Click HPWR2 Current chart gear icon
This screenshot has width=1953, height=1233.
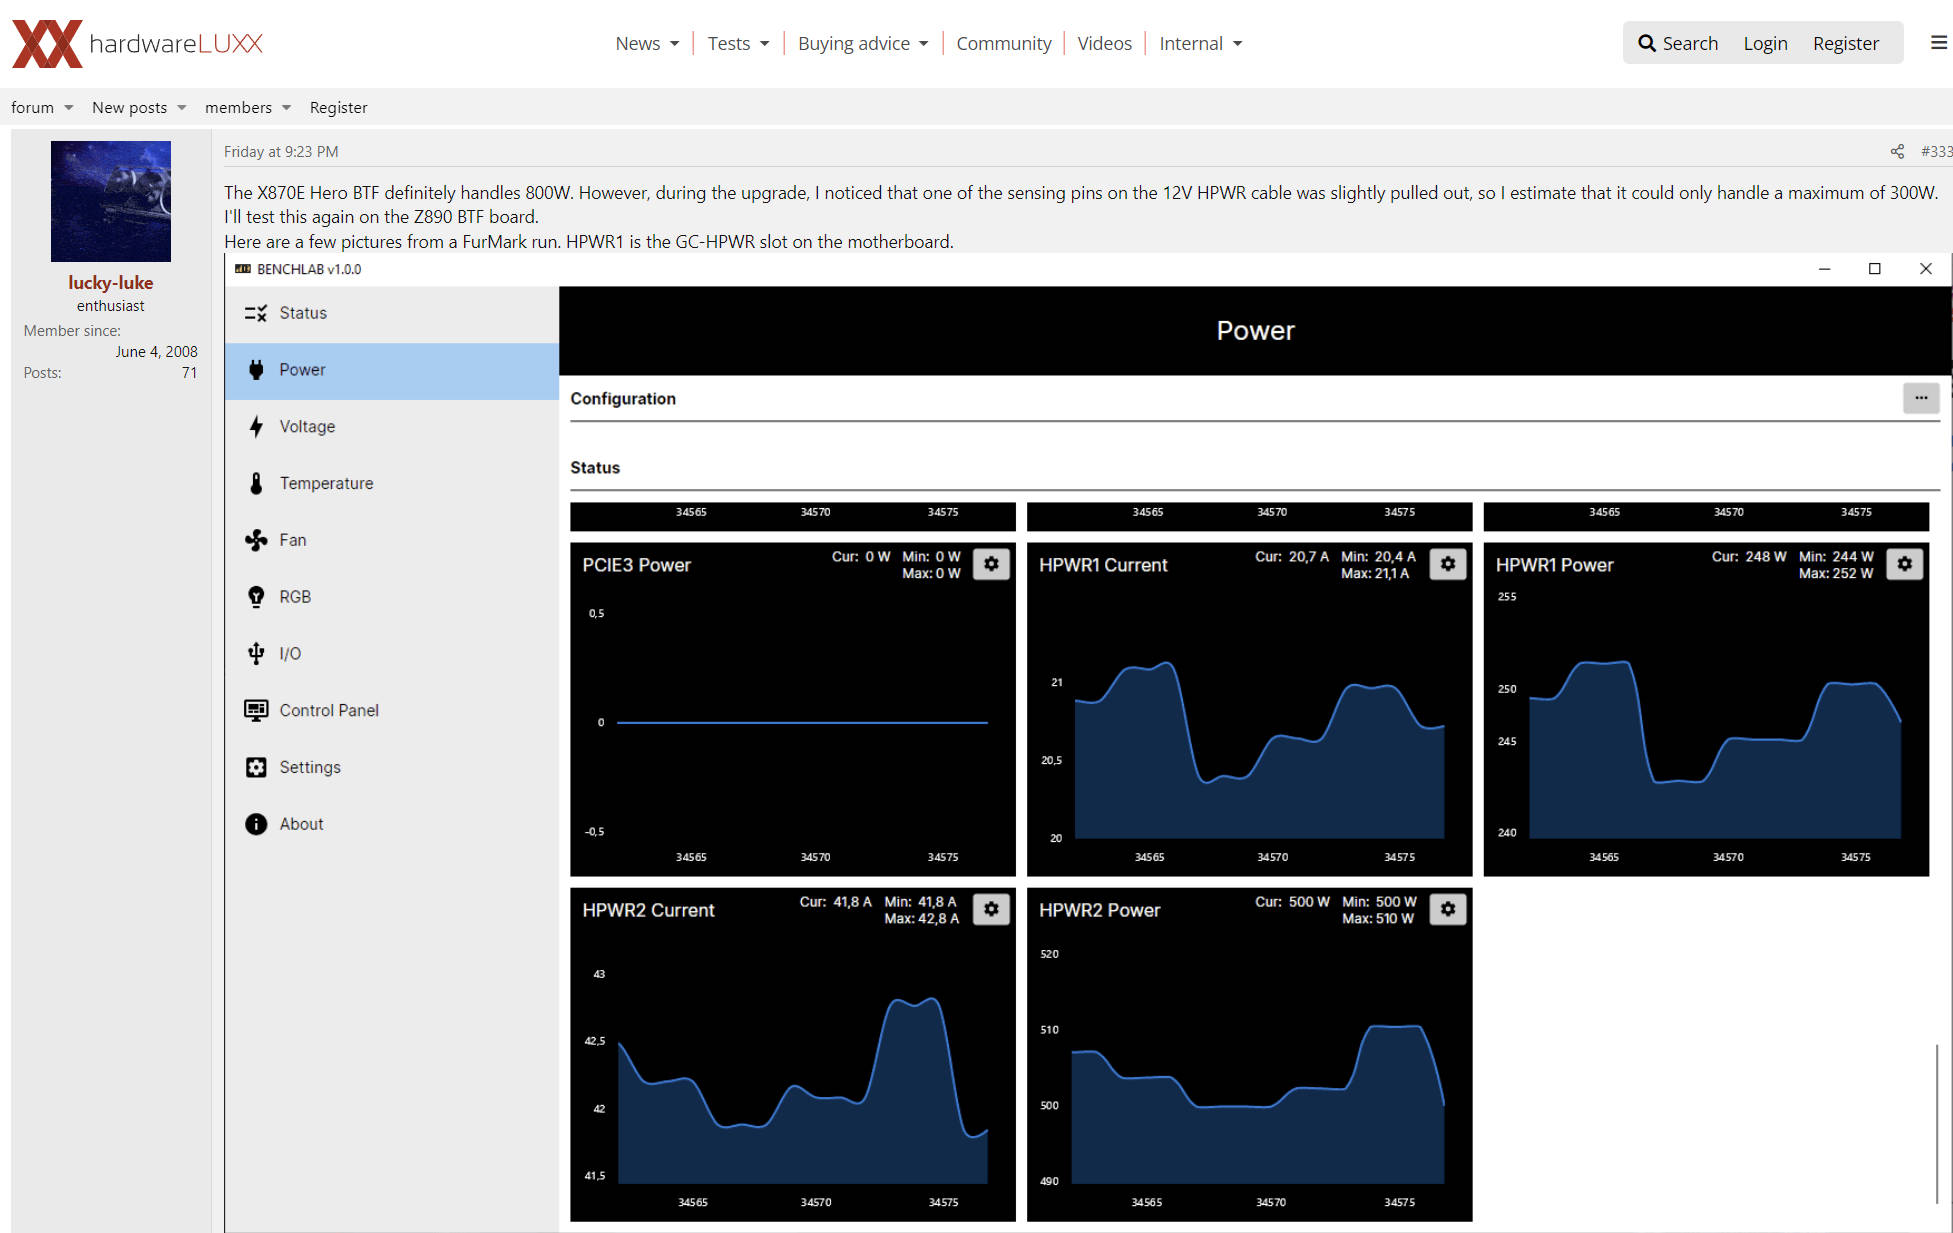coord(991,909)
